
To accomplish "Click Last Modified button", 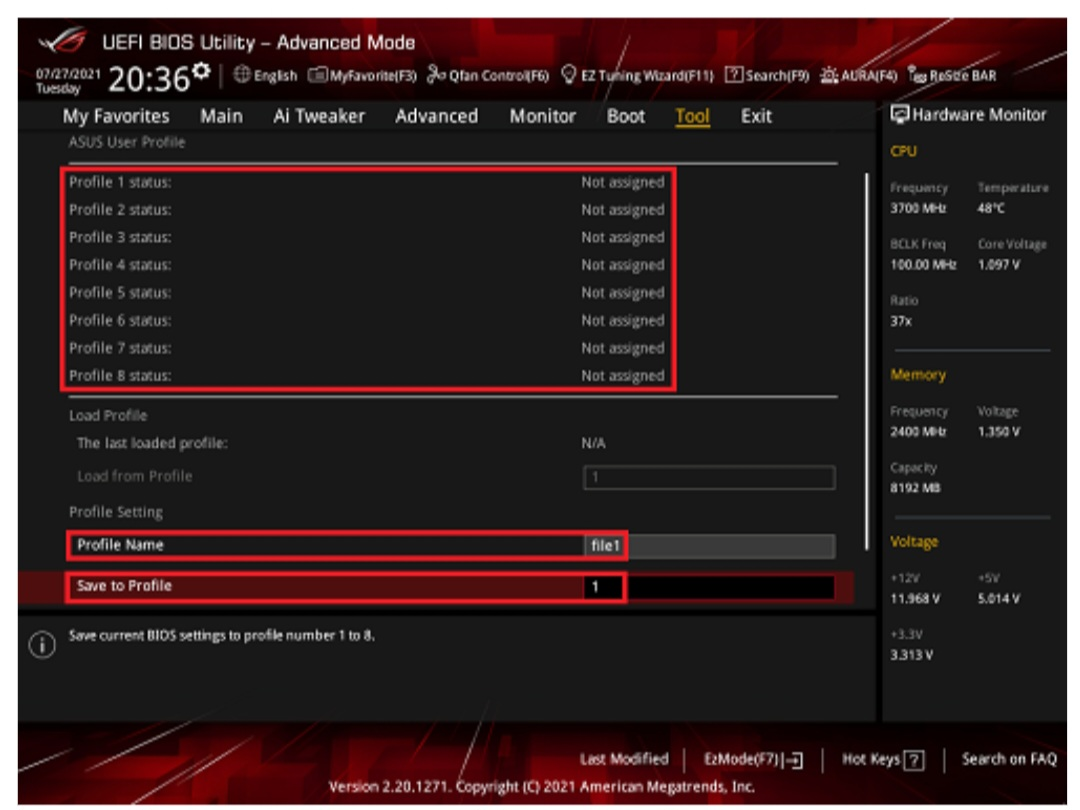I will pos(624,759).
